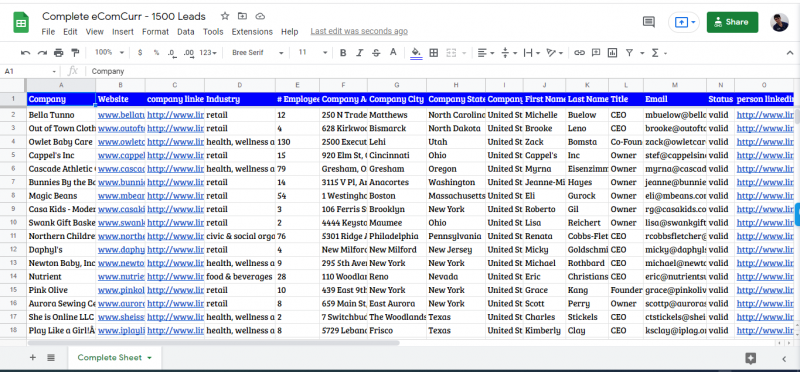Add a new sheet with plus
Screen dimensions: 800x372
click(x=33, y=358)
